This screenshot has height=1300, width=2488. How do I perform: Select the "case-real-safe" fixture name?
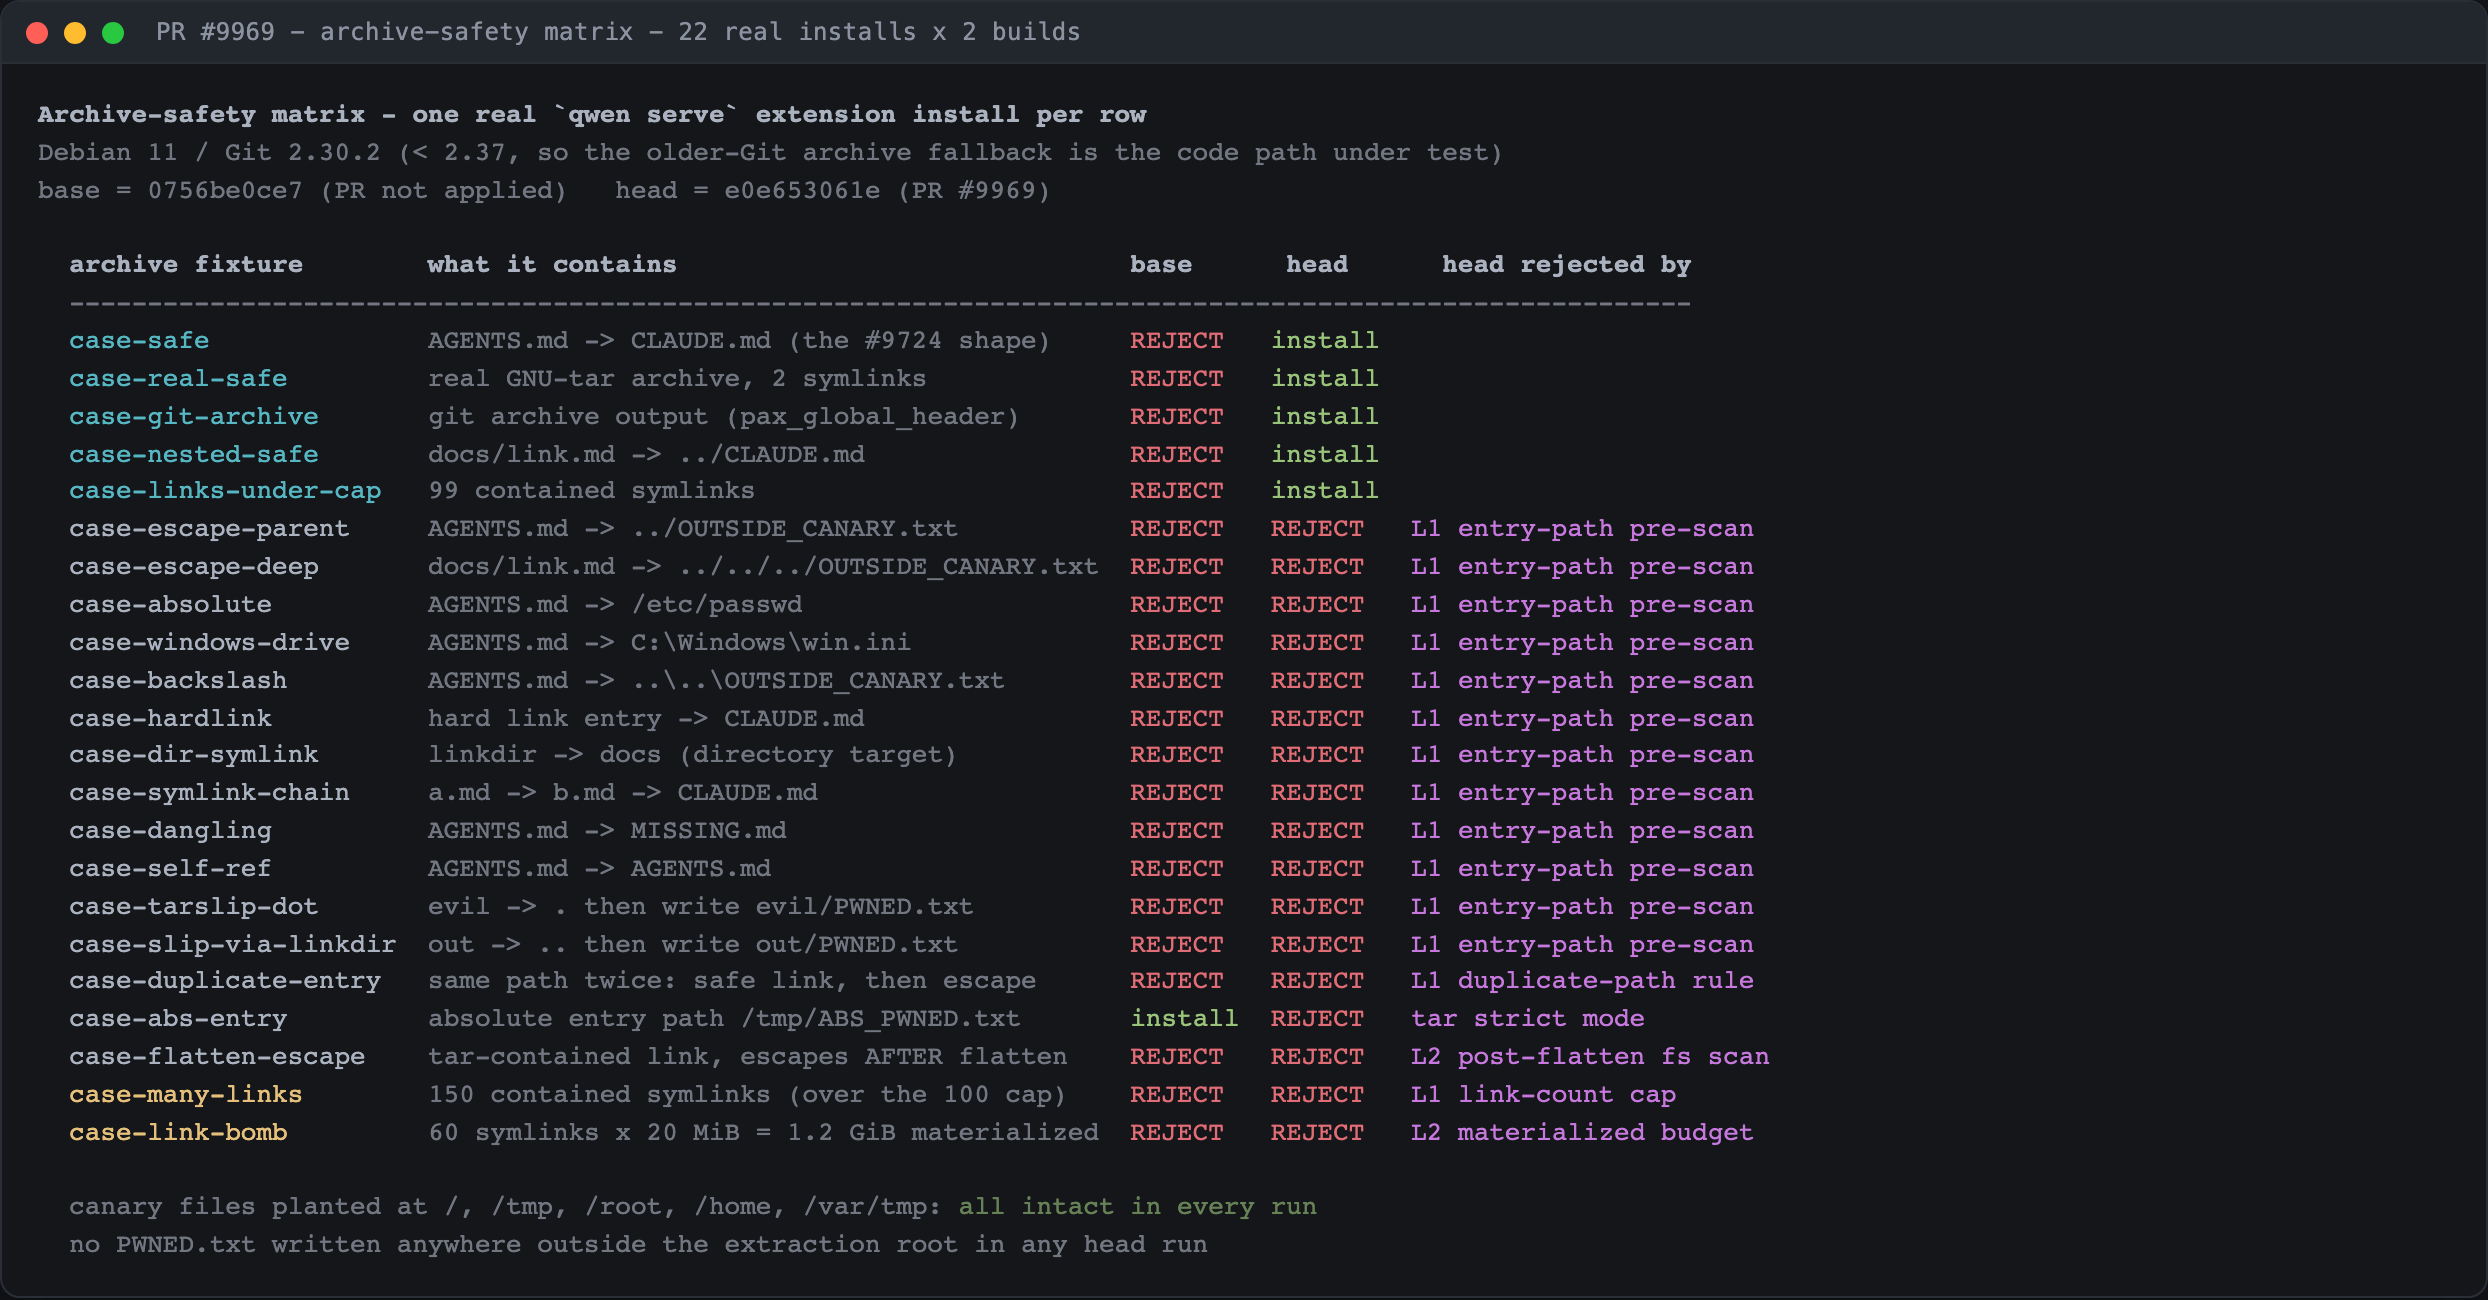[x=178, y=379]
